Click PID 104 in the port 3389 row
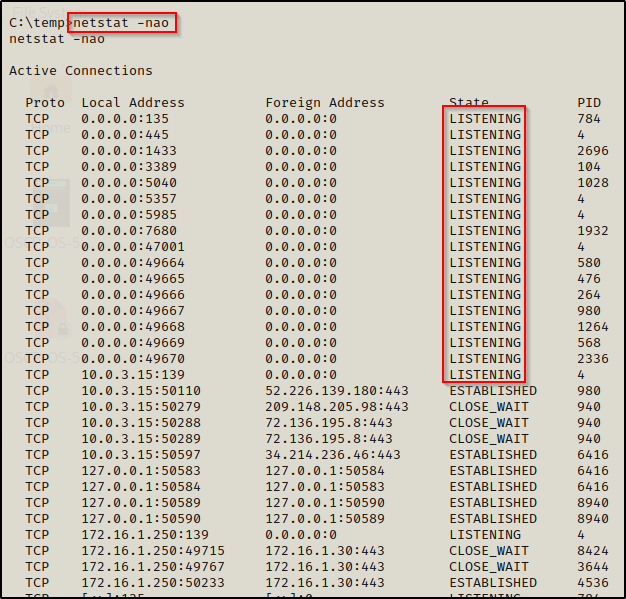The height and width of the screenshot is (599, 626). click(589, 167)
